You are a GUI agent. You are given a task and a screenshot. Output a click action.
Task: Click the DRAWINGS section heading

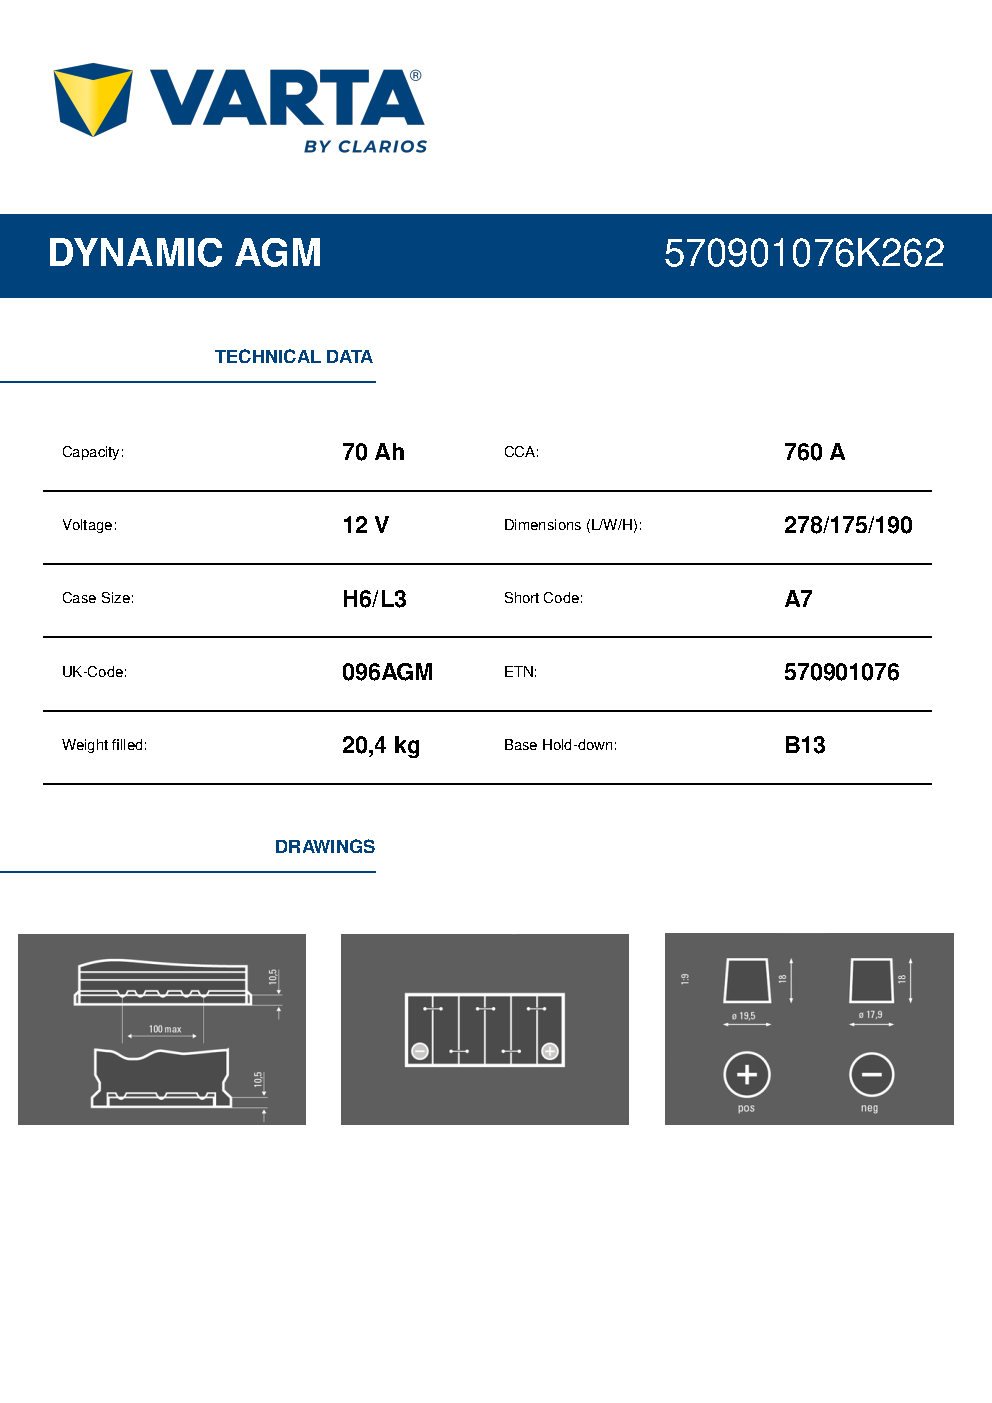pos(325,847)
